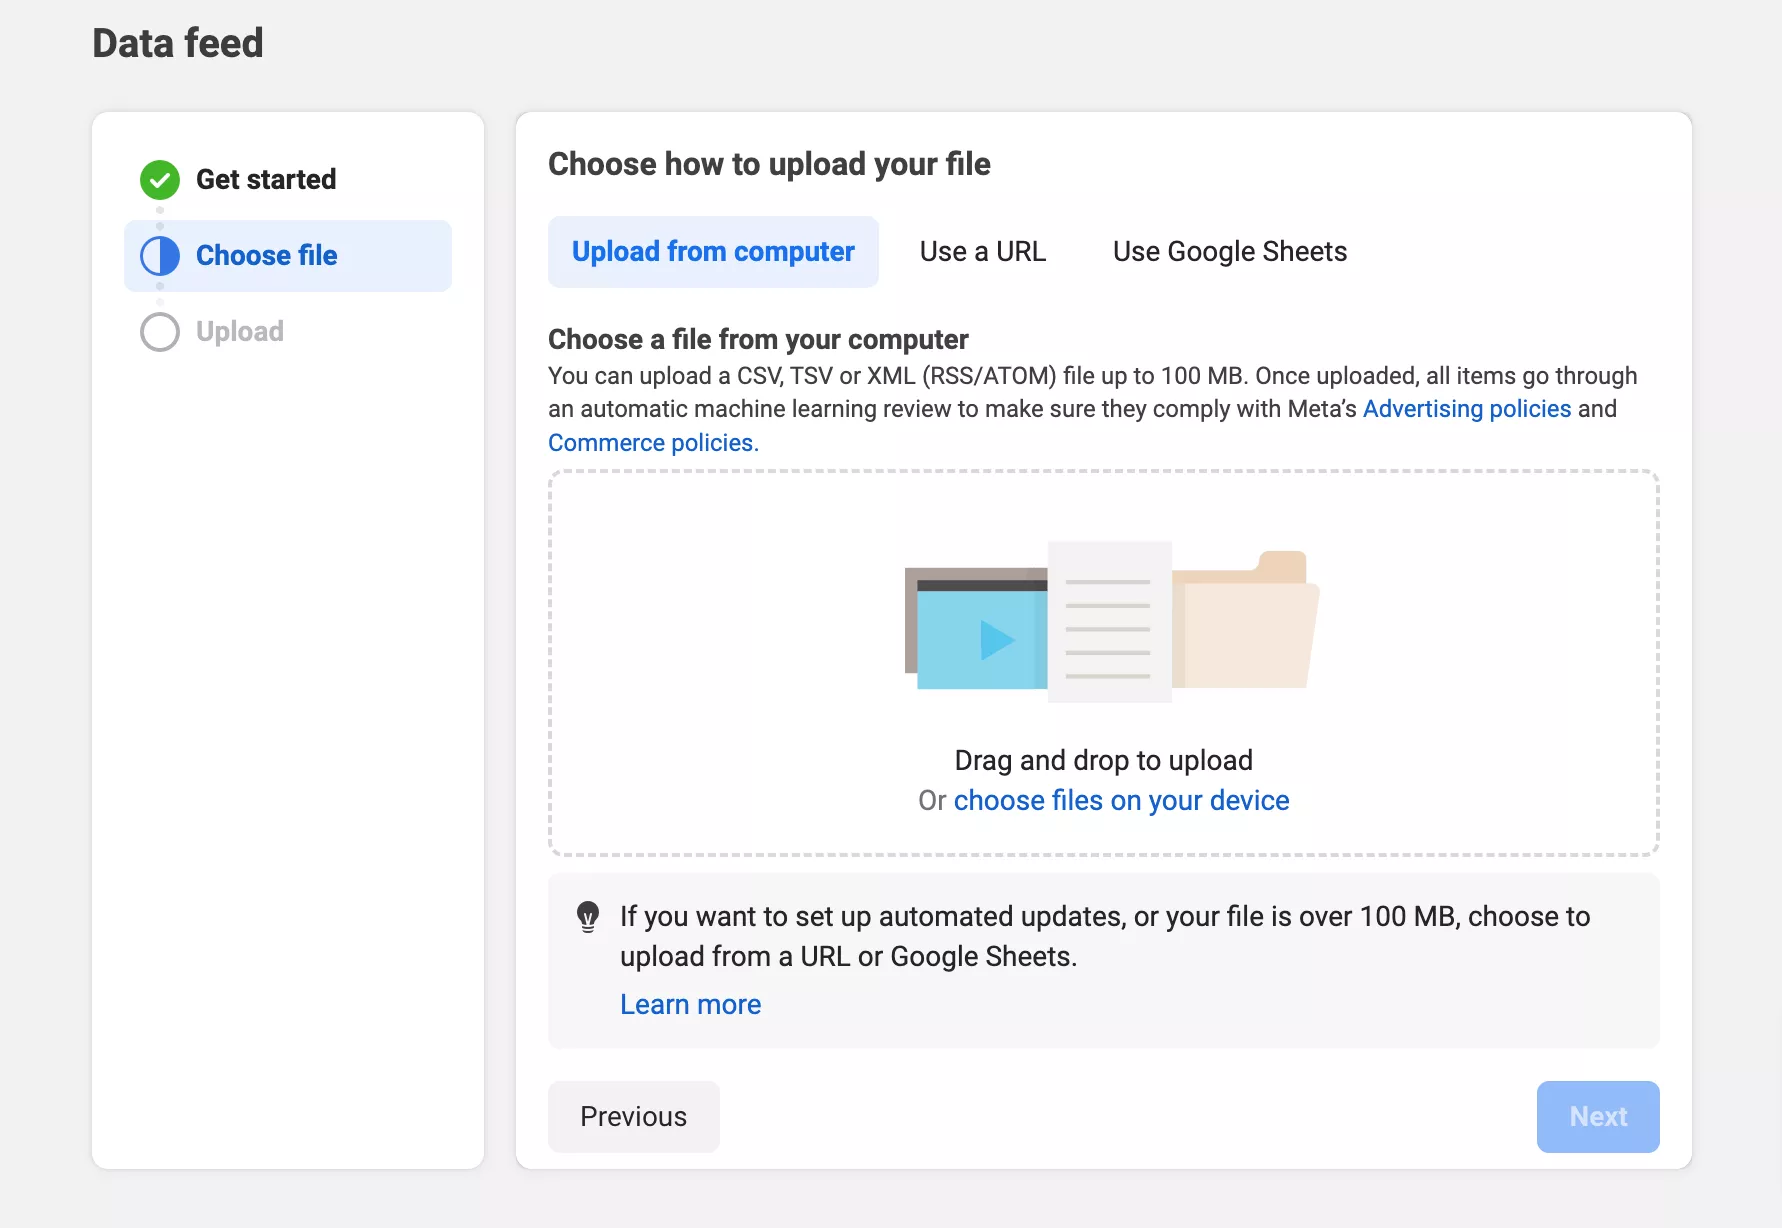The image size is (1782, 1228).
Task: Open the Commerce policies link
Action: click(x=653, y=443)
